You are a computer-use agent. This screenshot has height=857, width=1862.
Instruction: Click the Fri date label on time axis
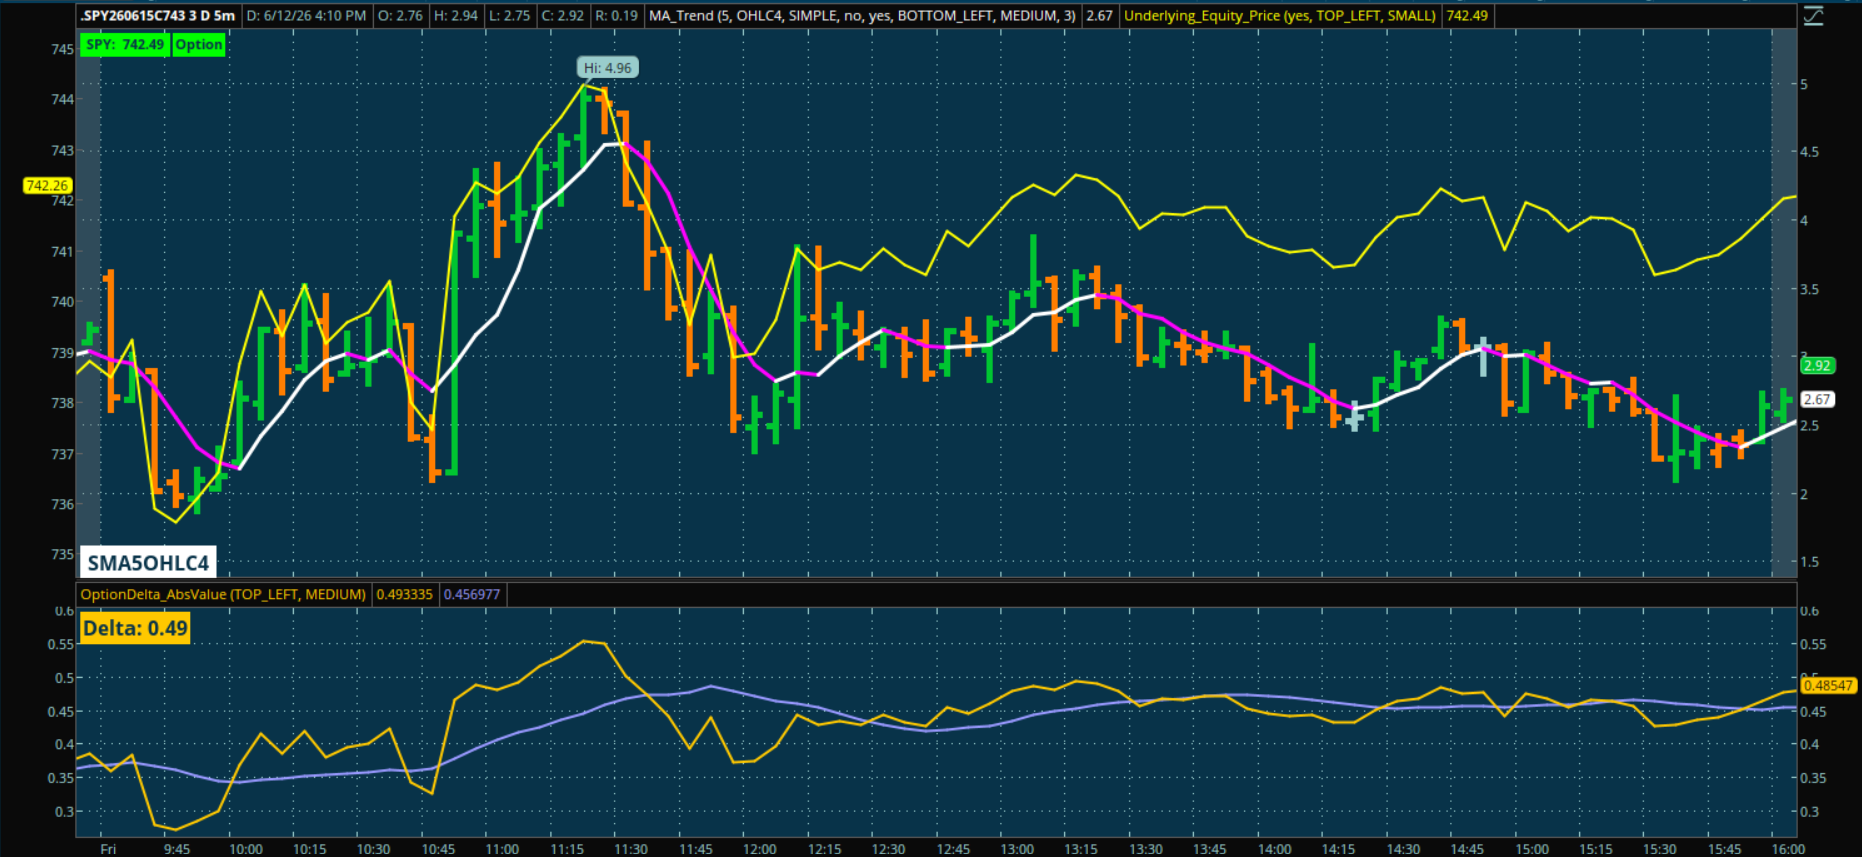click(108, 849)
